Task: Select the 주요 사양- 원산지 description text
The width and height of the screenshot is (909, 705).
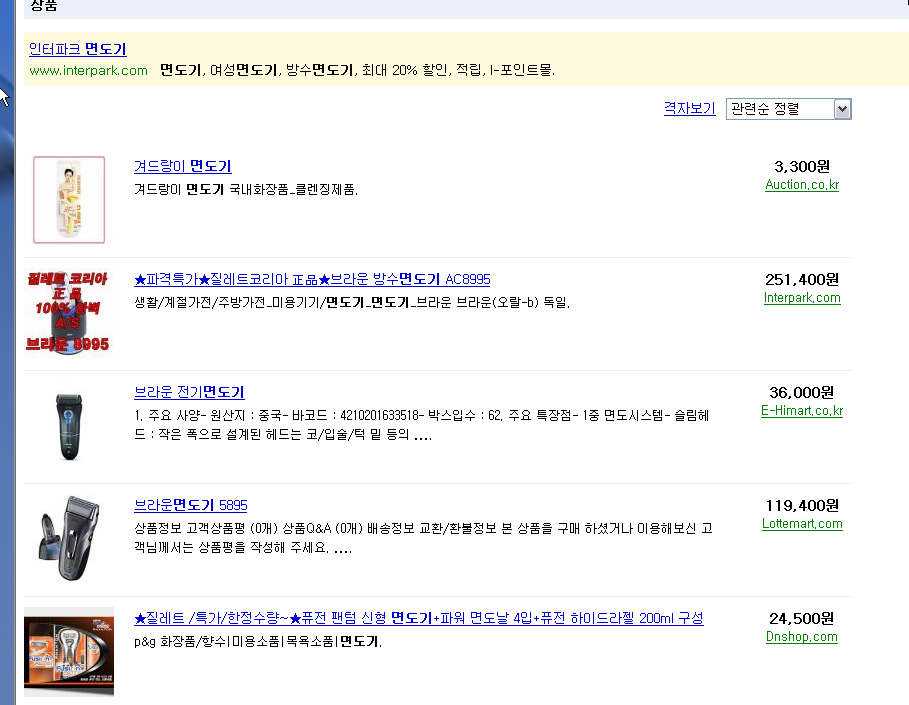Action: tap(422, 425)
